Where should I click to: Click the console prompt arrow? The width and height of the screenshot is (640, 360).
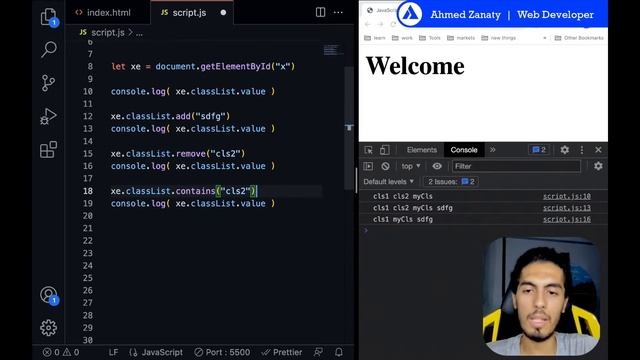pyautogui.click(x=366, y=231)
